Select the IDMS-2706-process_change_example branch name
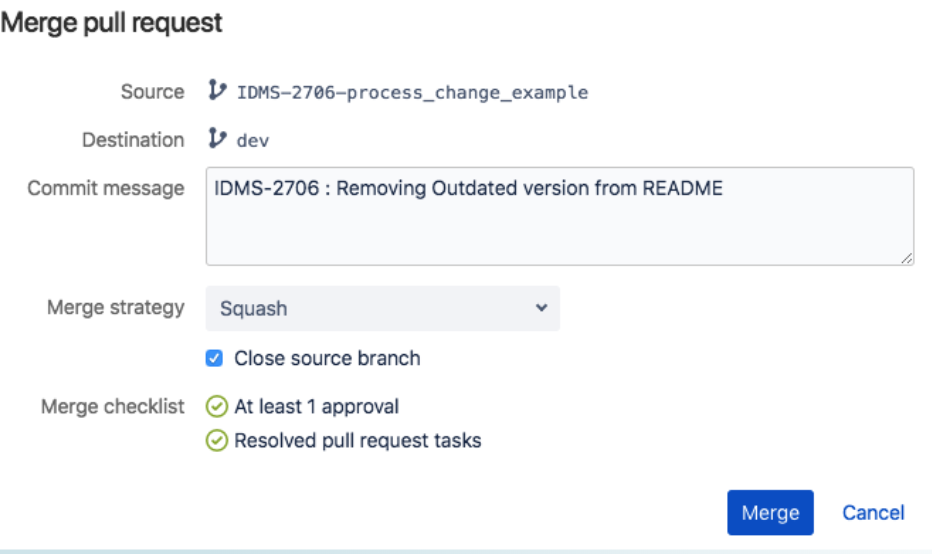The width and height of the screenshot is (932, 554). [412, 93]
